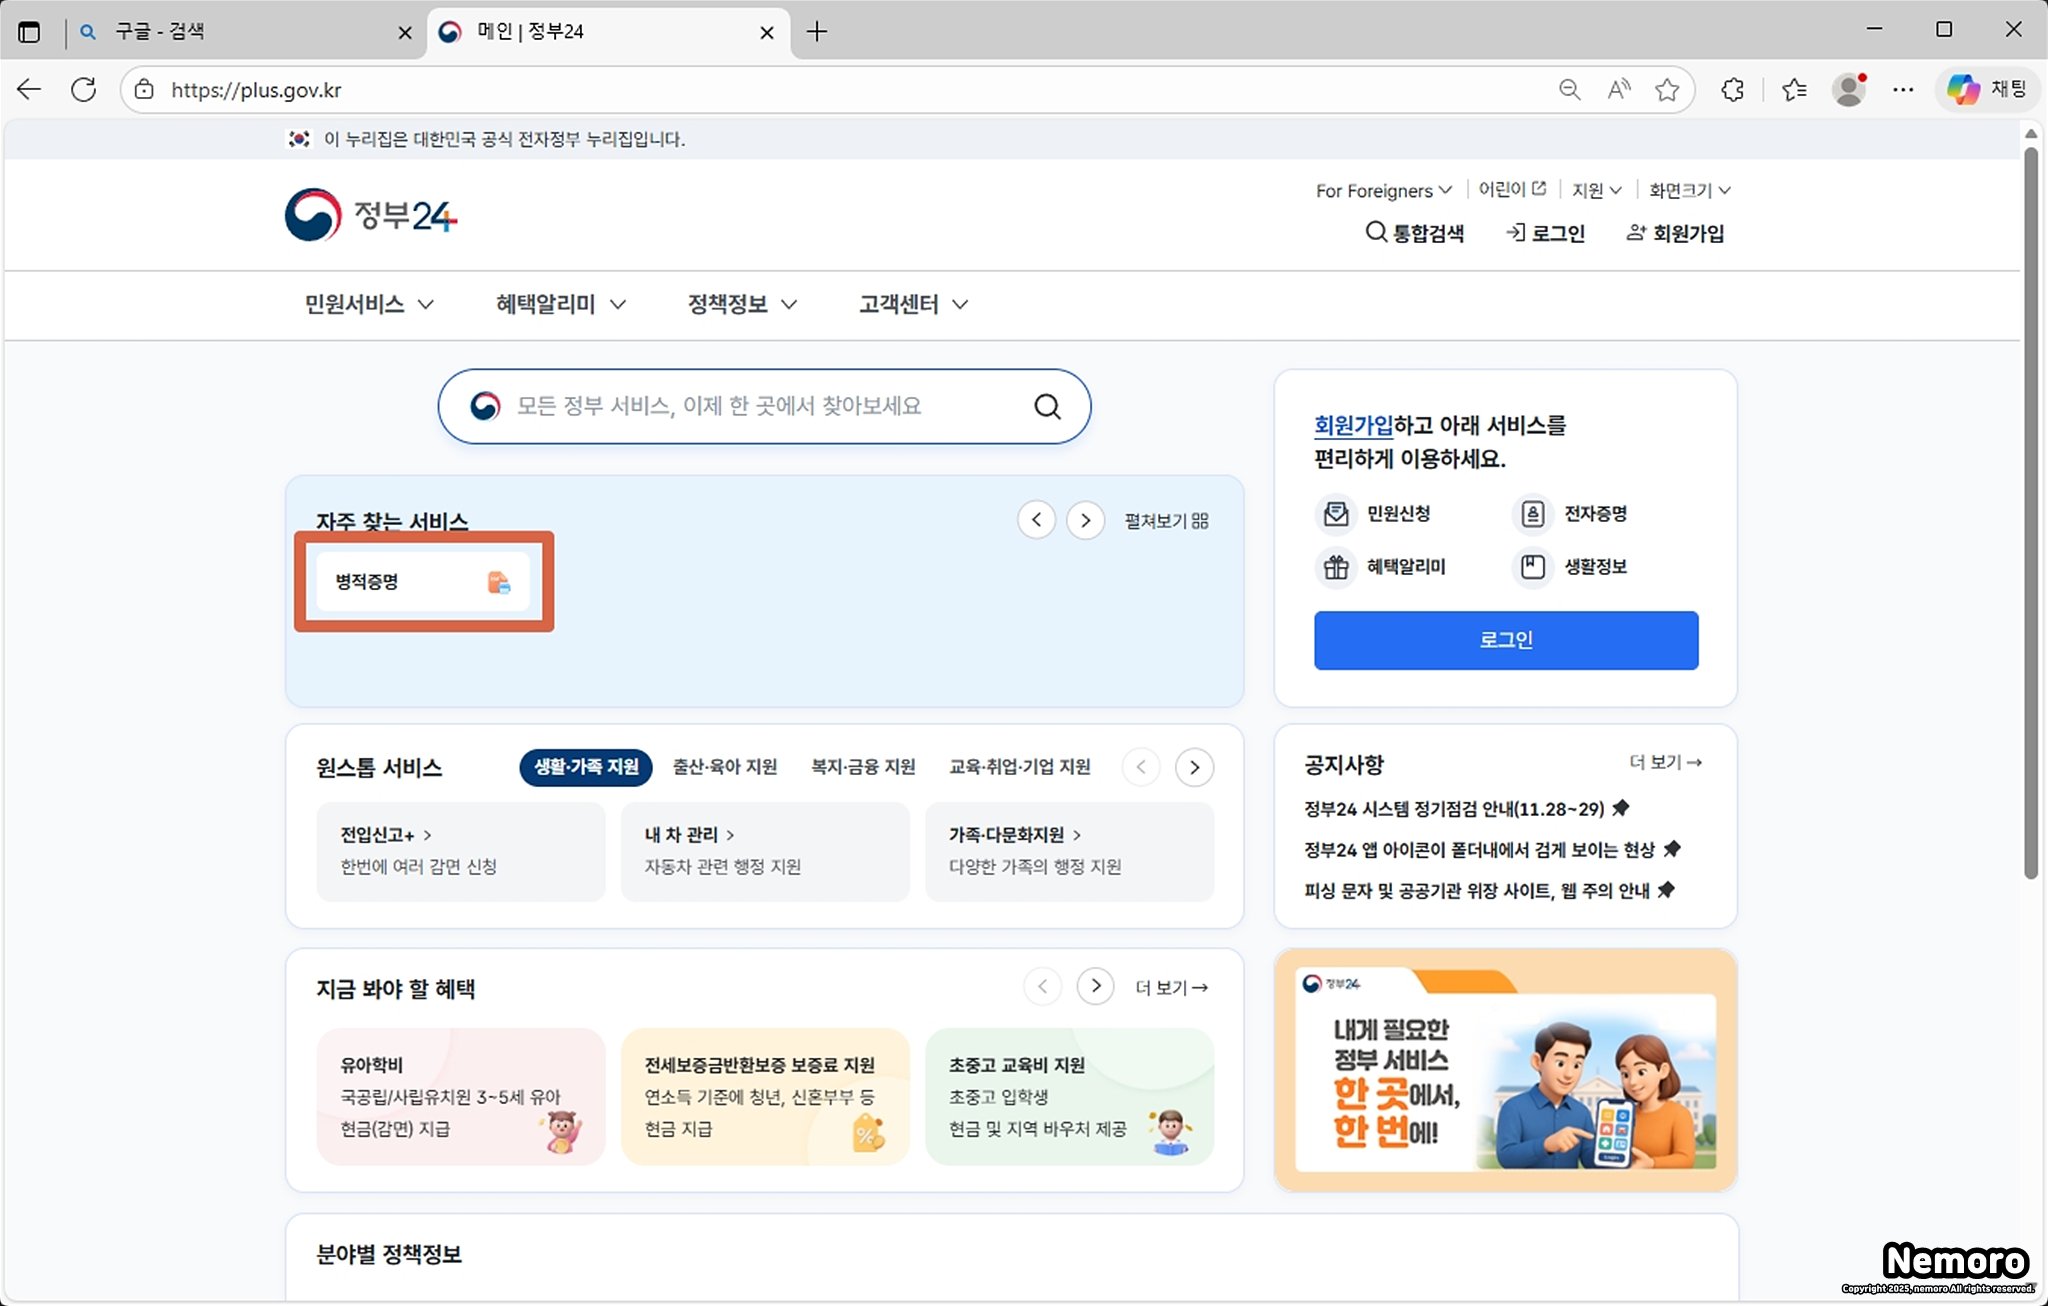Expand the 민원서비스 menu
The height and width of the screenshot is (1306, 2048).
(368, 304)
